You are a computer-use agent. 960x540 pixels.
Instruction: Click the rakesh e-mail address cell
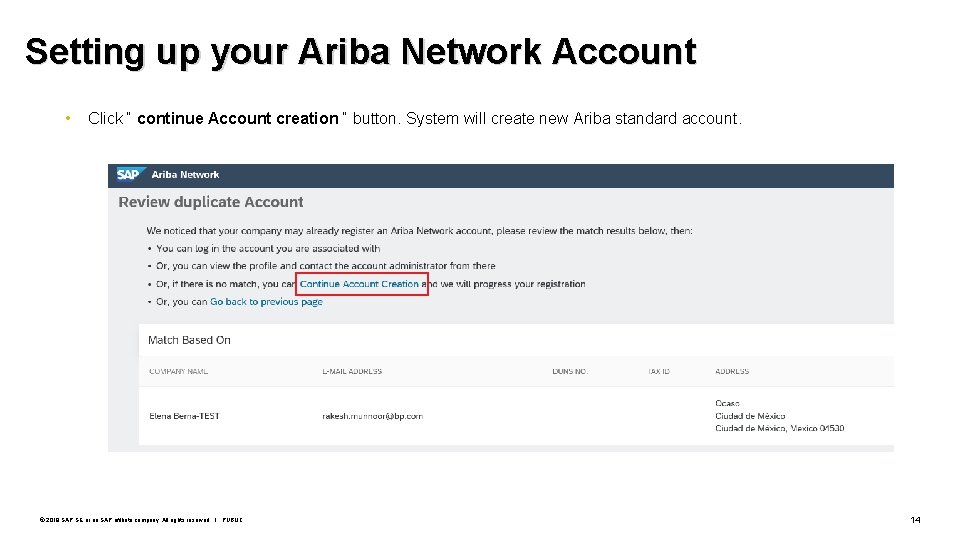(372, 416)
